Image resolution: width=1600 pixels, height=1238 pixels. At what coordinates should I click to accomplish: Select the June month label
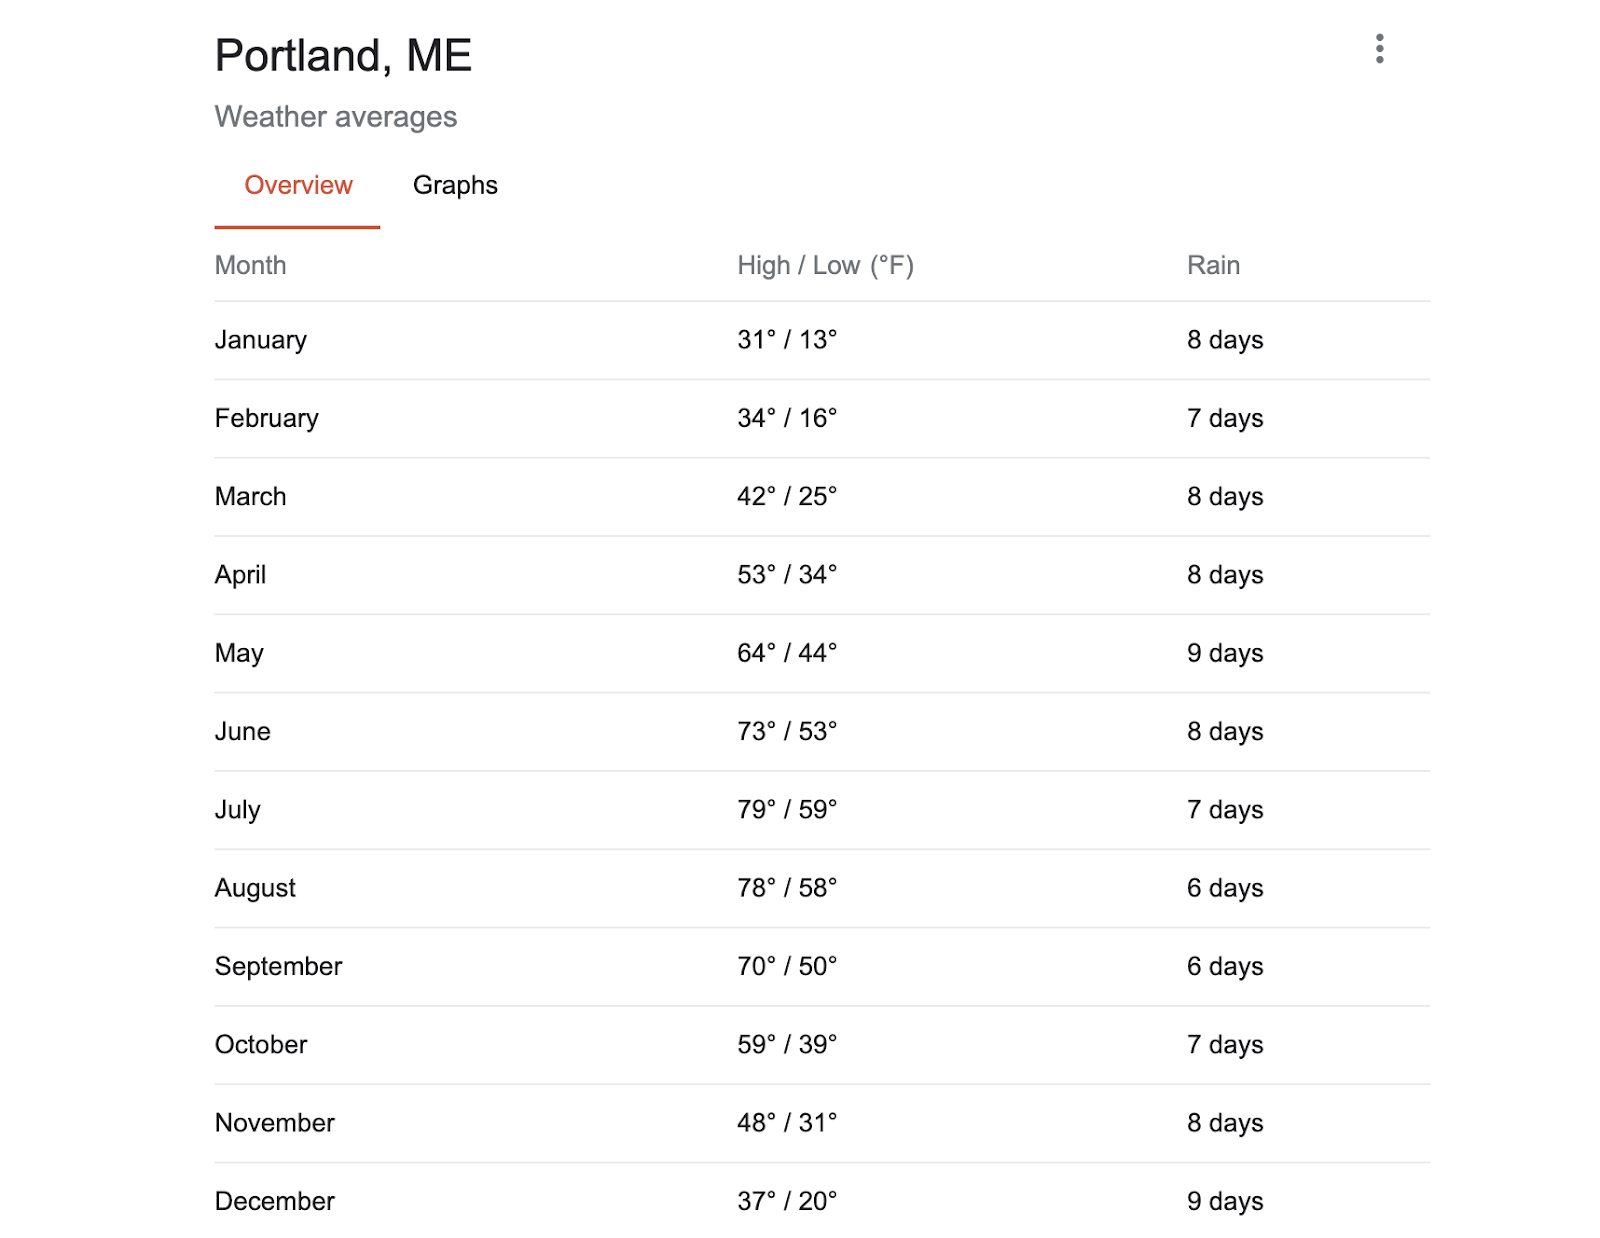click(242, 731)
